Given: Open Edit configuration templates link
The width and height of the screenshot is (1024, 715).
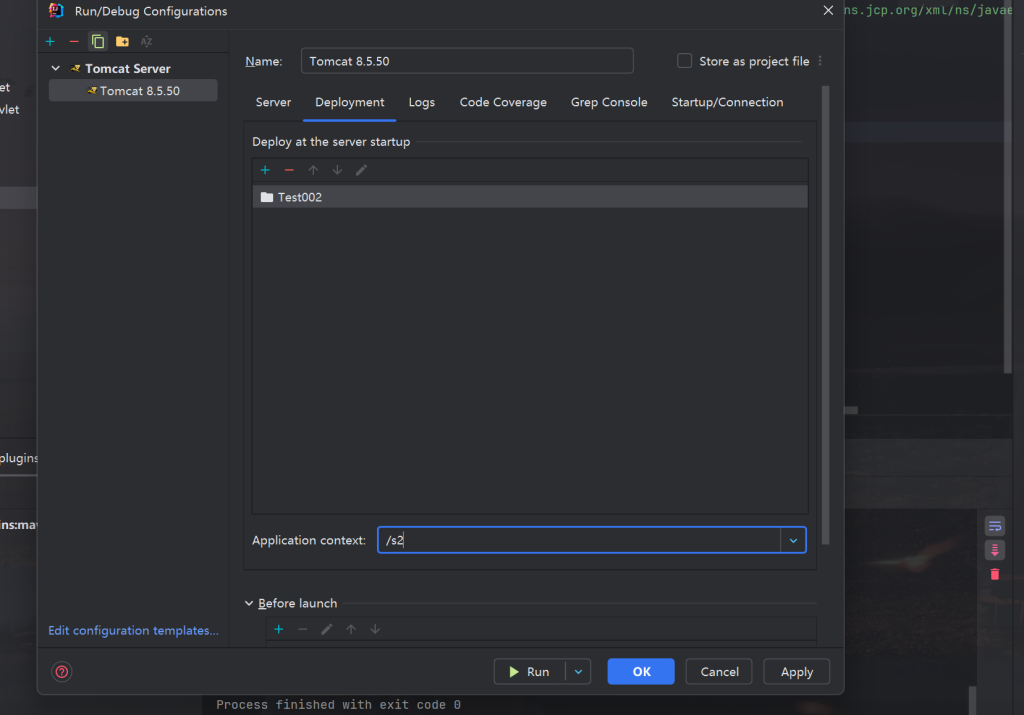Looking at the screenshot, I should coord(133,631).
